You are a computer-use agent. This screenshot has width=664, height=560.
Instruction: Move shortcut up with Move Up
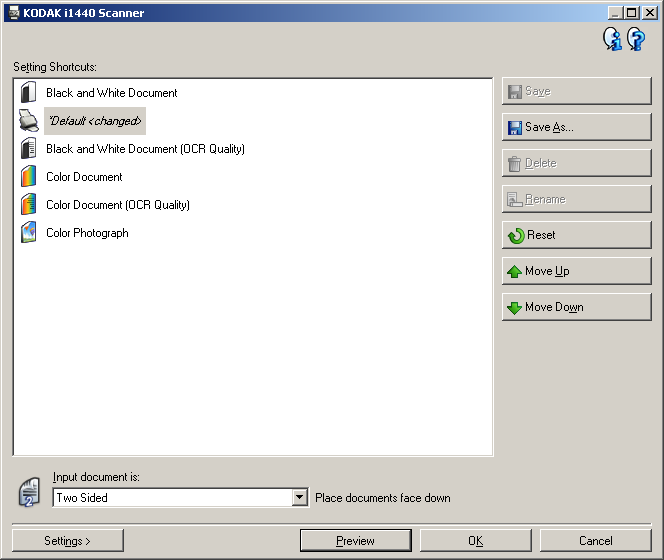point(576,271)
